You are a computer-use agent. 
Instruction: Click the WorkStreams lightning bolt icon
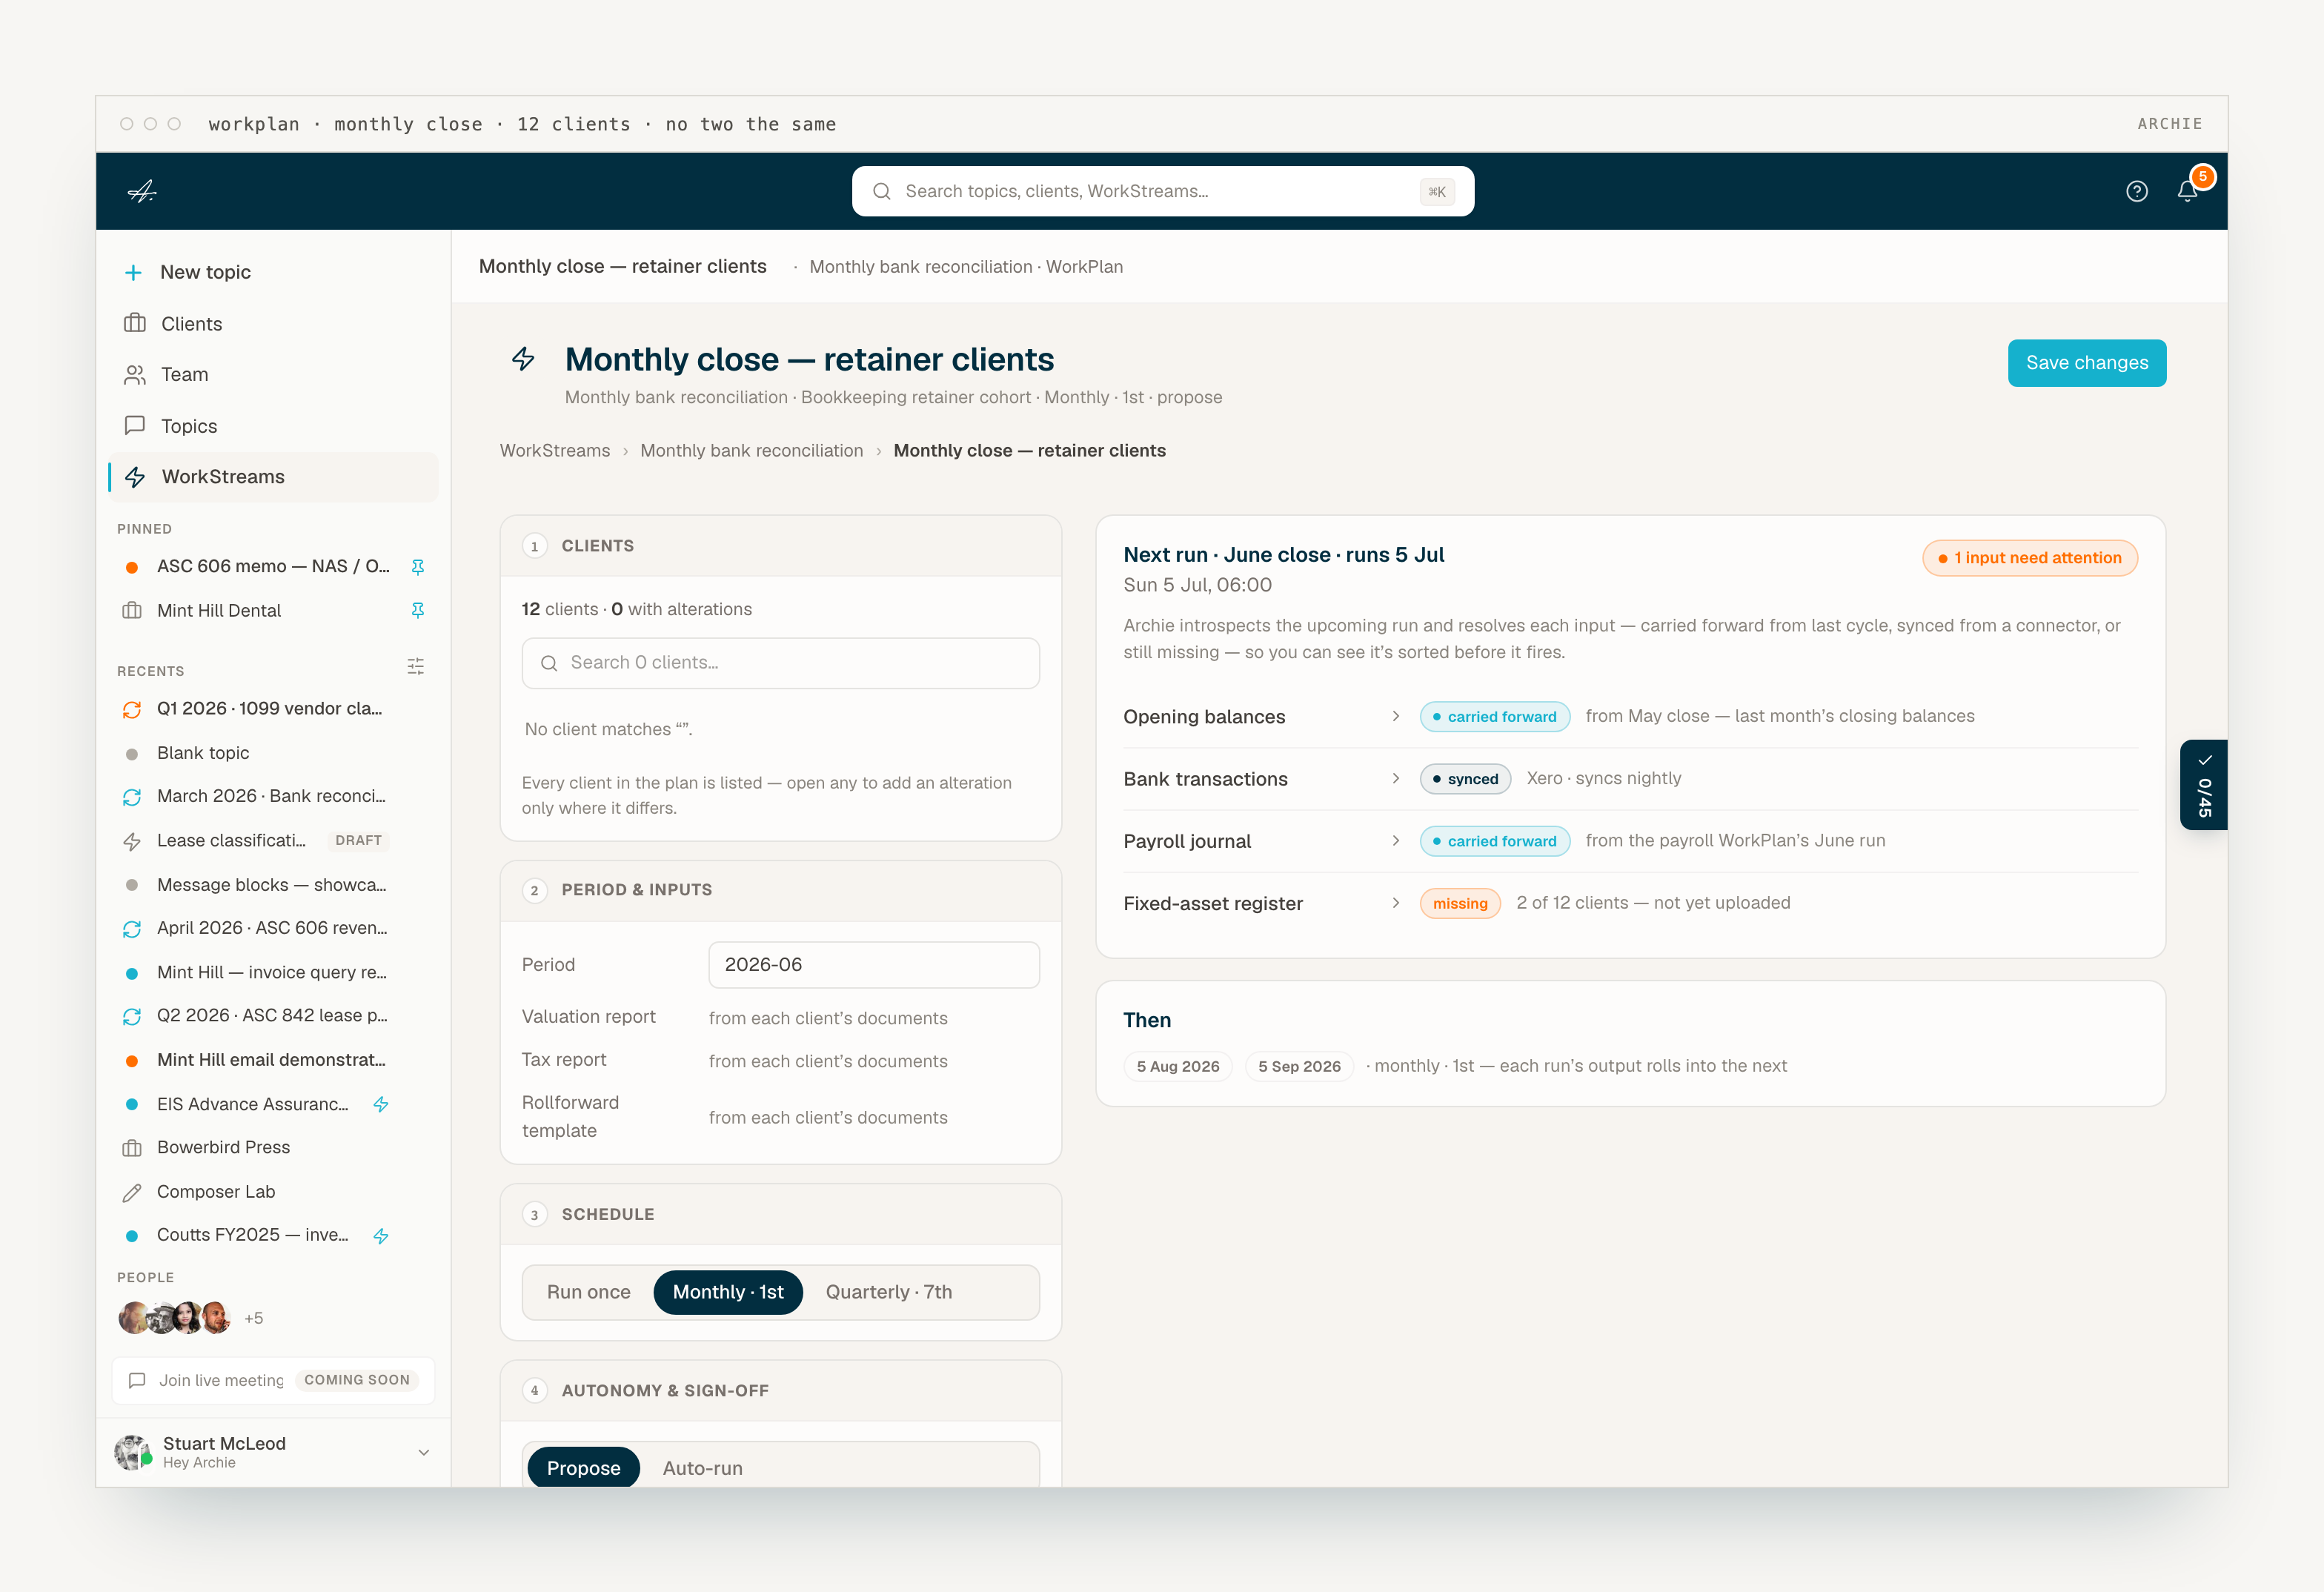pyautogui.click(x=135, y=477)
